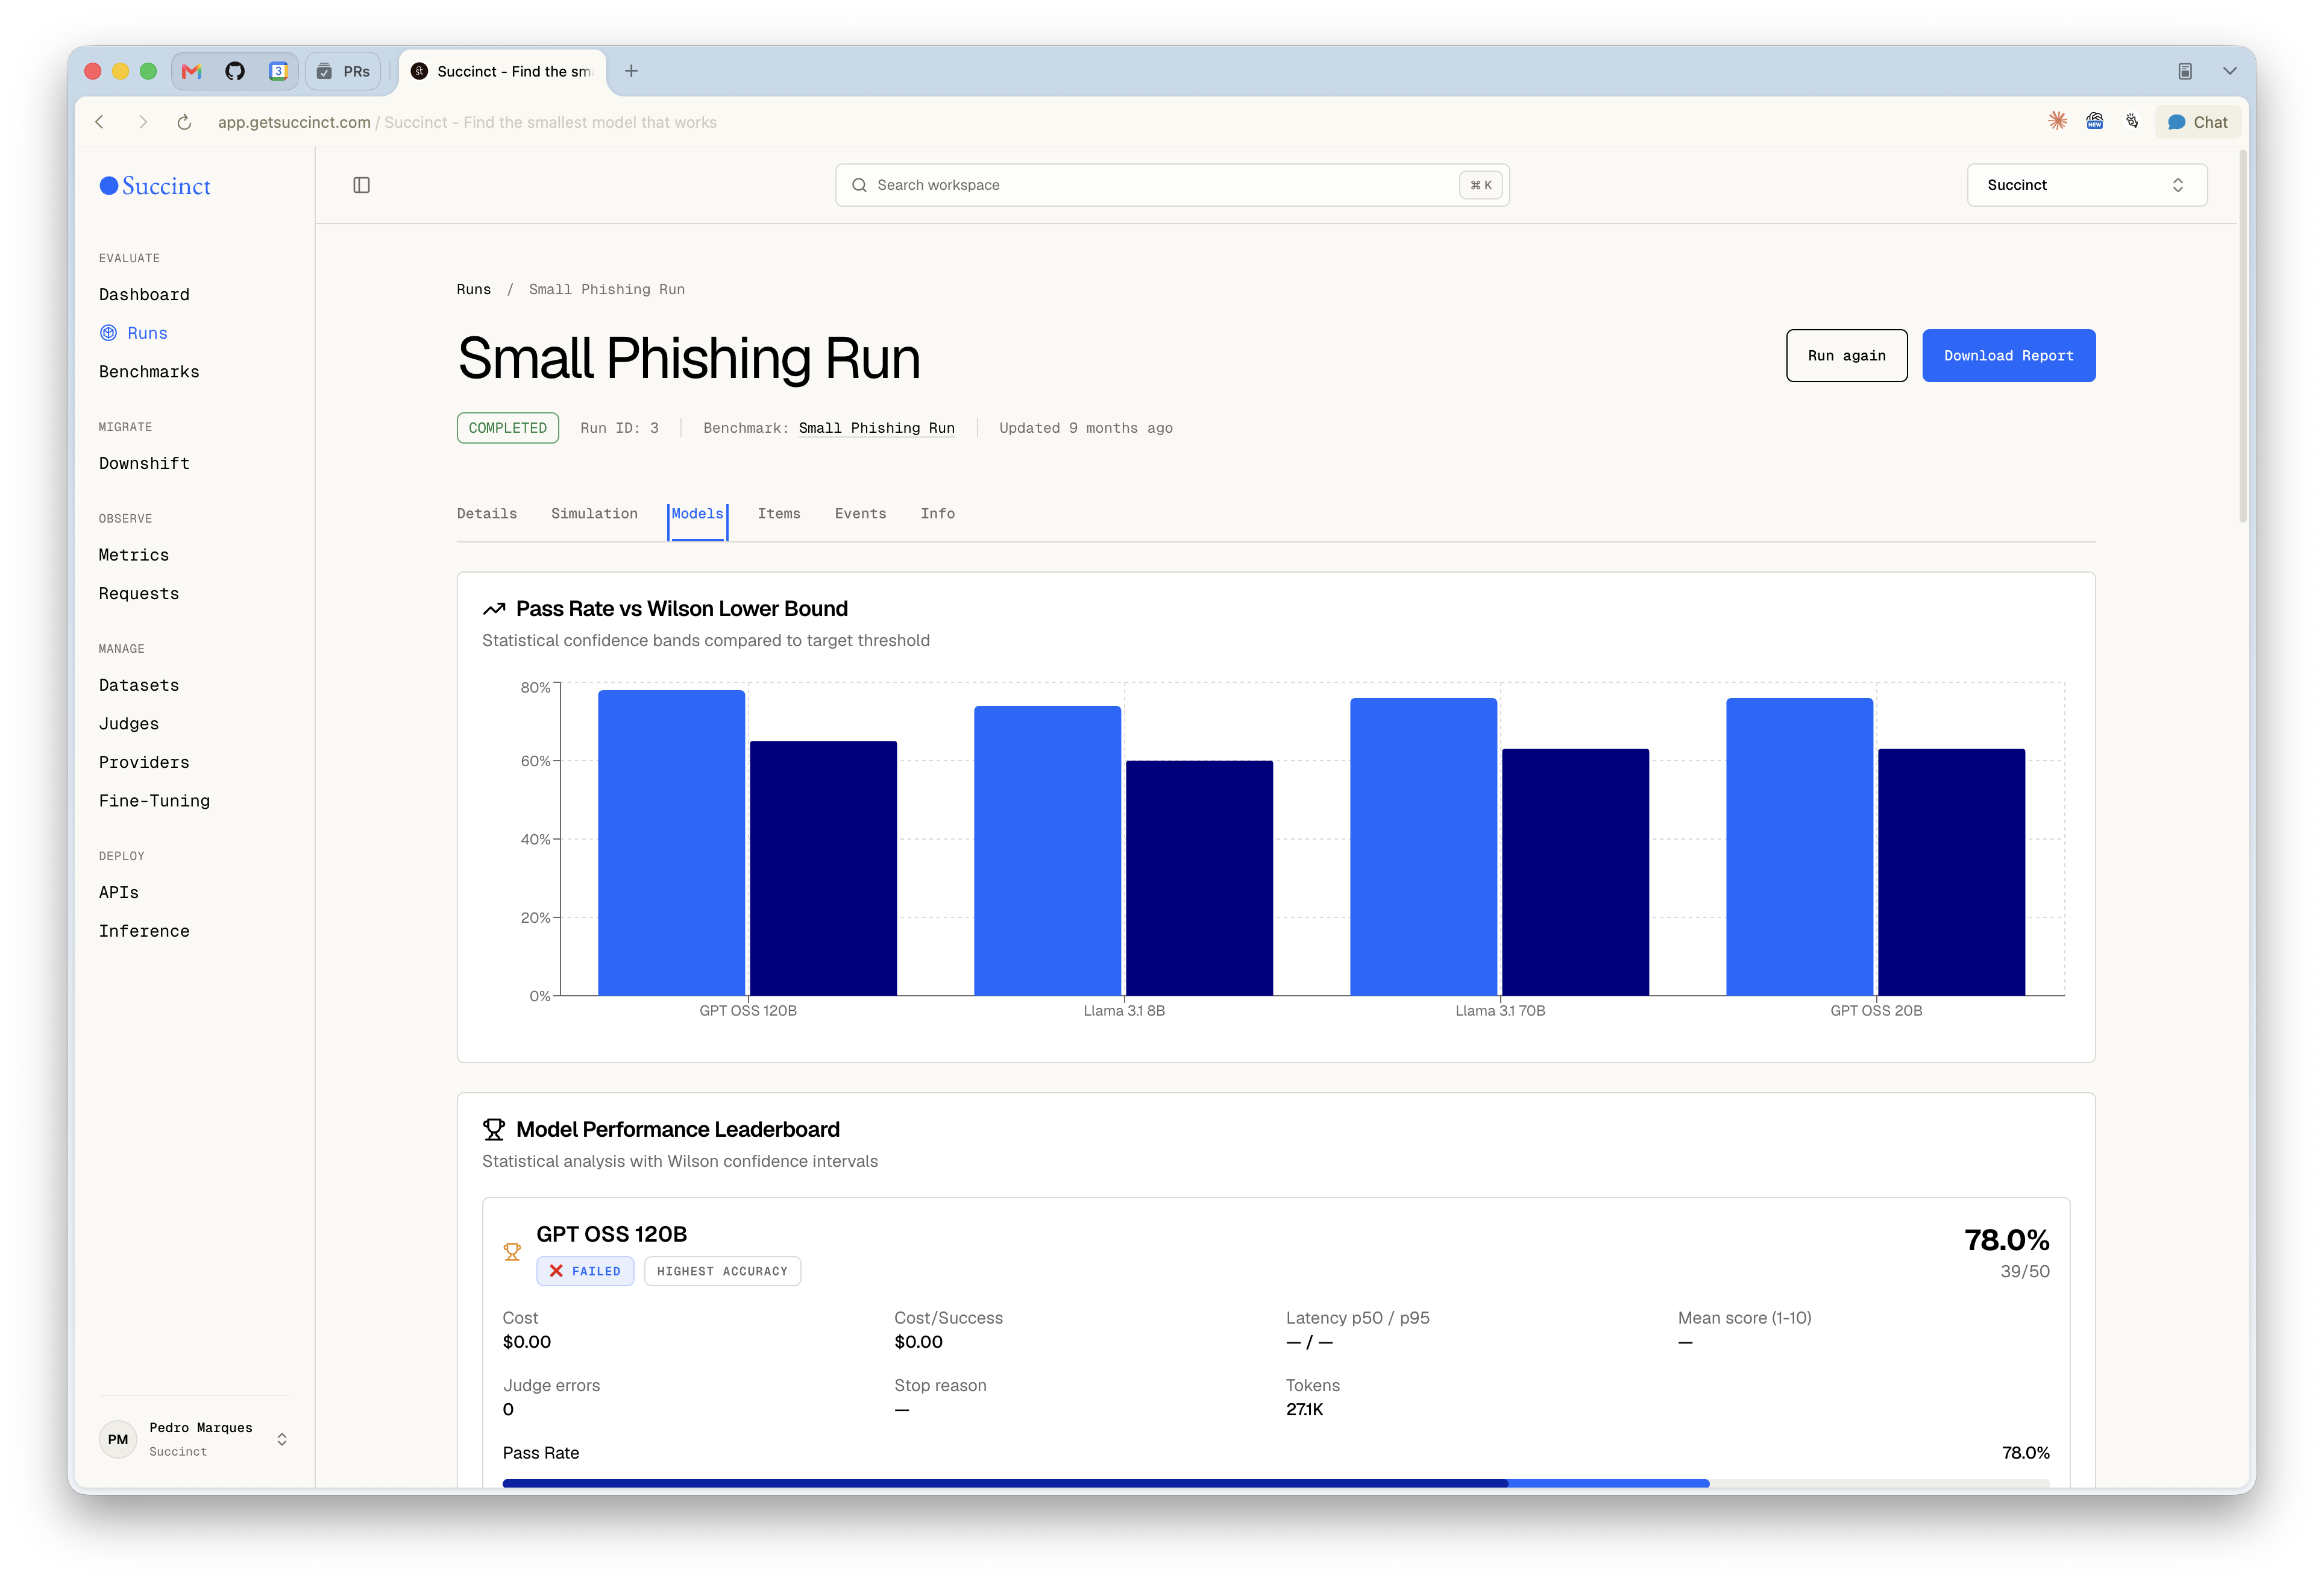
Task: Go back to the previous page
Action: 99,122
